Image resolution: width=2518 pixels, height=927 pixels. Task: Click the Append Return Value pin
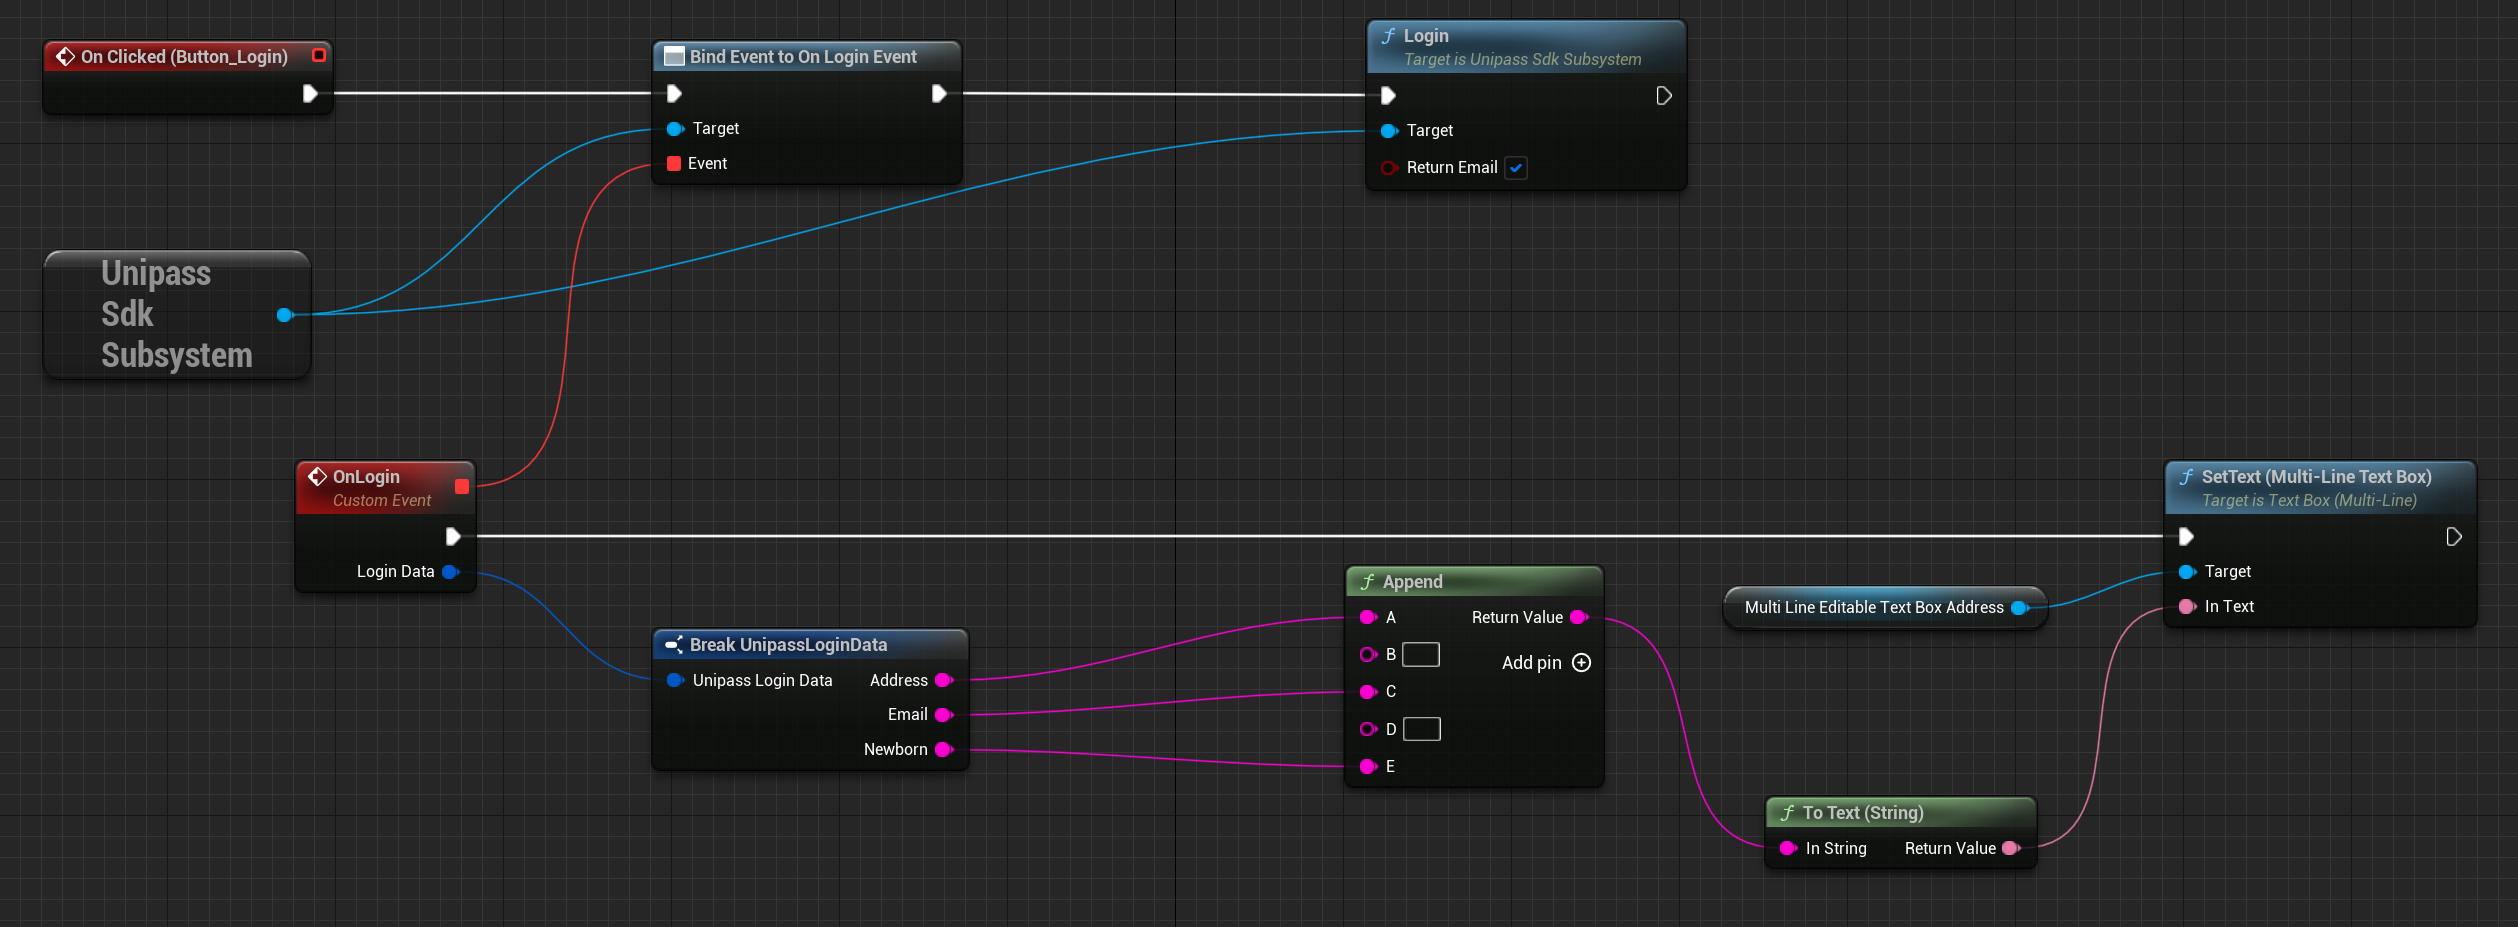pos(1579,617)
